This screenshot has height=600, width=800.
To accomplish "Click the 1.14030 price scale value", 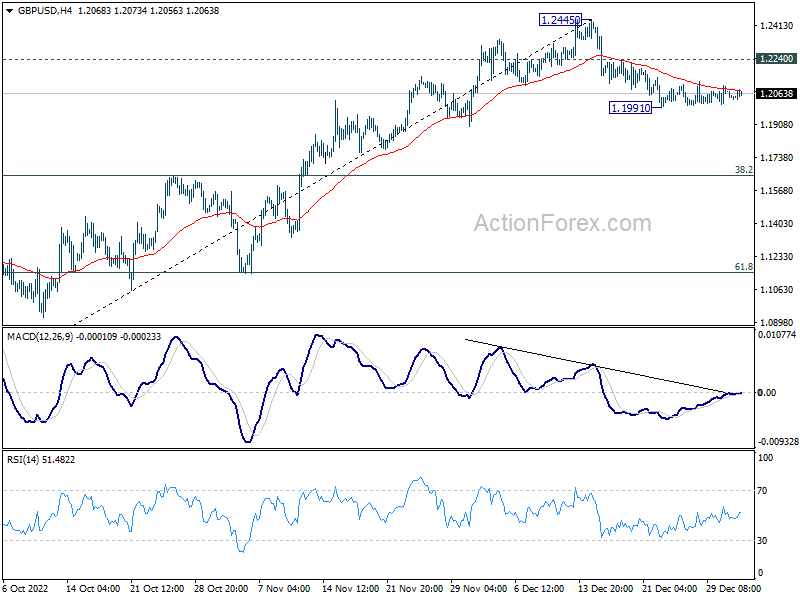I will [x=777, y=223].
